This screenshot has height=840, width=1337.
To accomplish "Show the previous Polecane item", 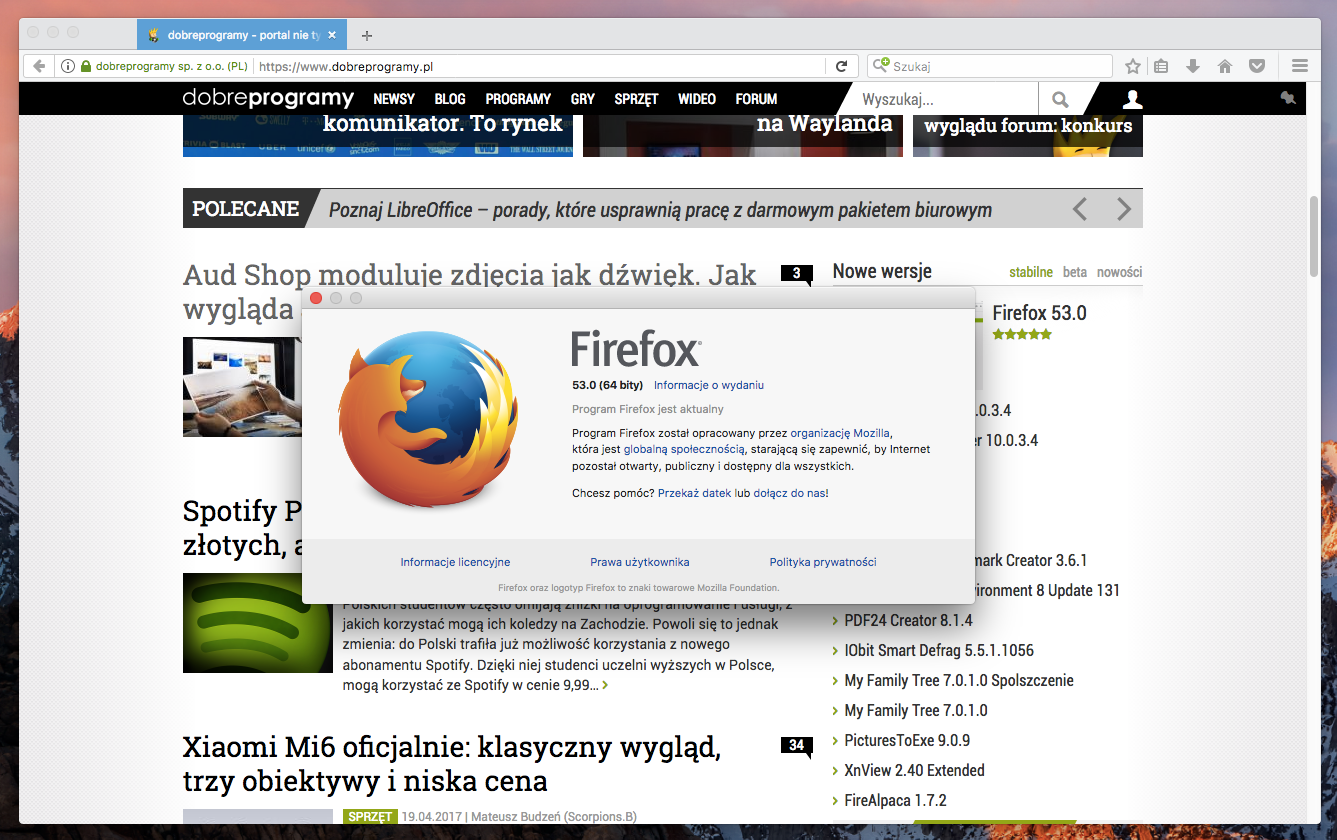I will click(1080, 209).
